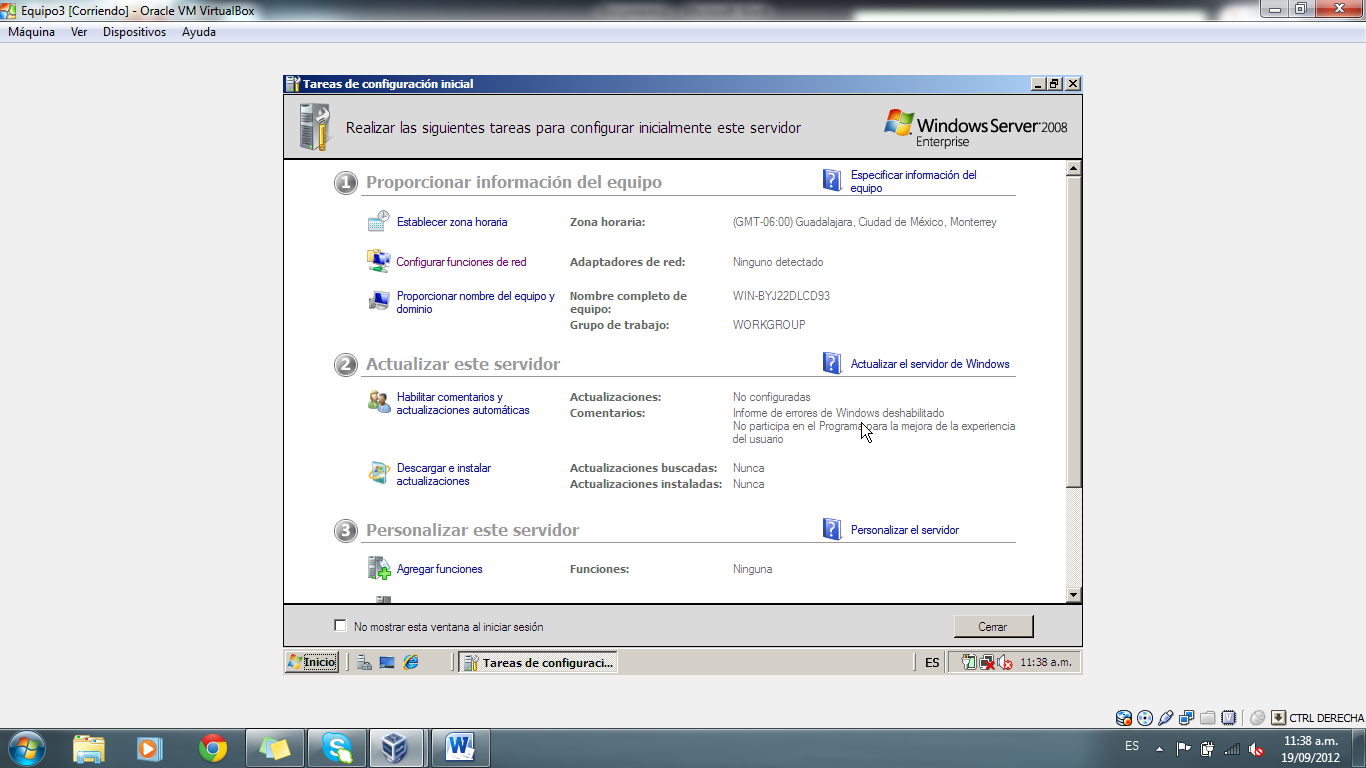Open the Actualizar el servidor de Windows link
This screenshot has width=1366, height=768.
point(932,363)
